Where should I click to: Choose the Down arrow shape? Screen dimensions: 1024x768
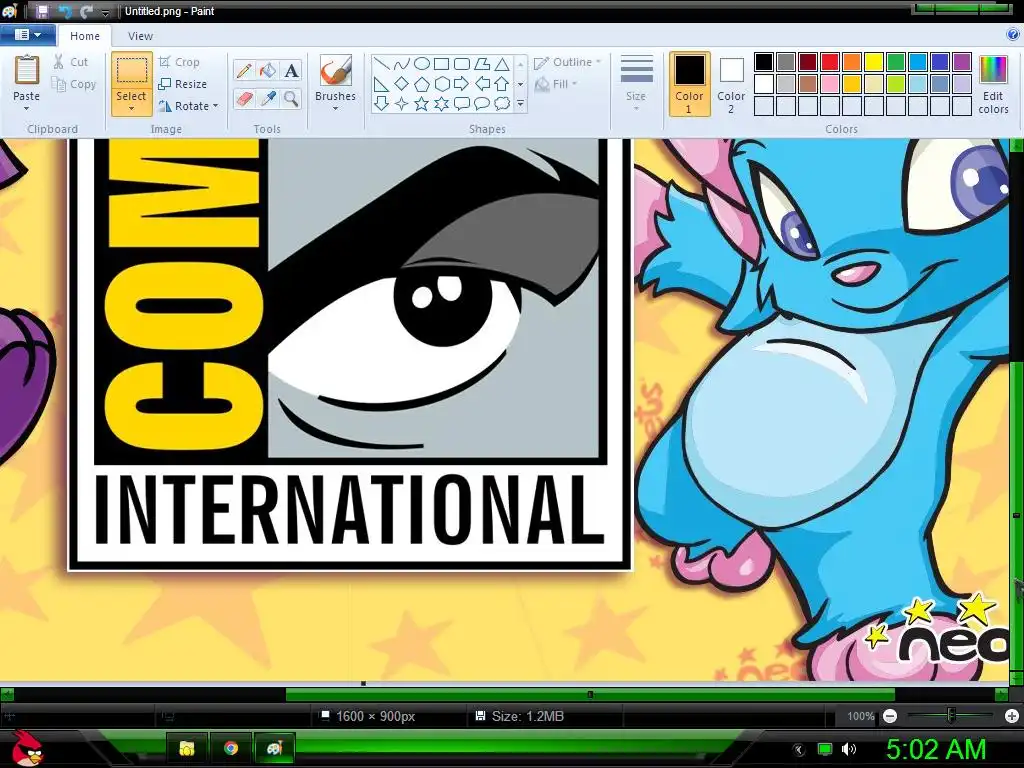coord(382,104)
